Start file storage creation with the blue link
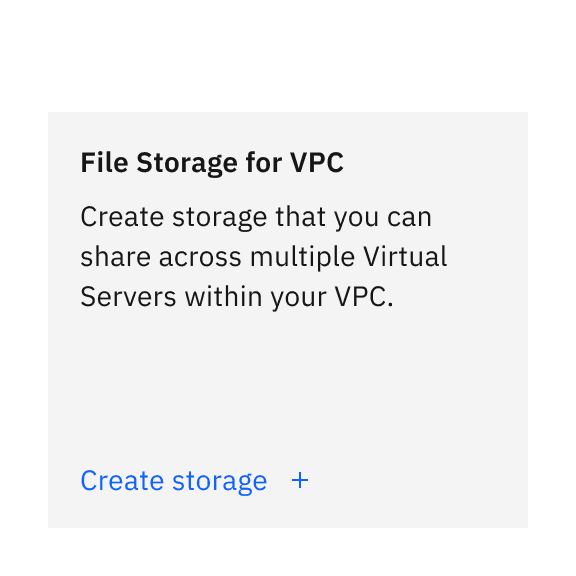 tap(173, 481)
